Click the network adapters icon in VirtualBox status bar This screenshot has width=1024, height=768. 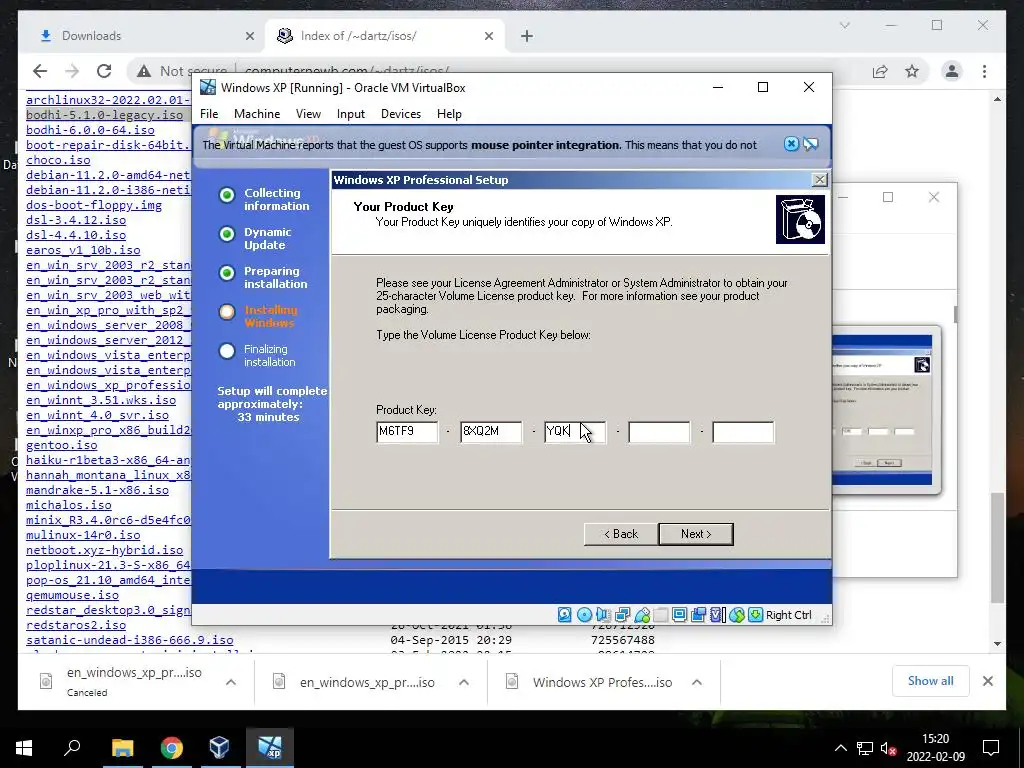[622, 615]
